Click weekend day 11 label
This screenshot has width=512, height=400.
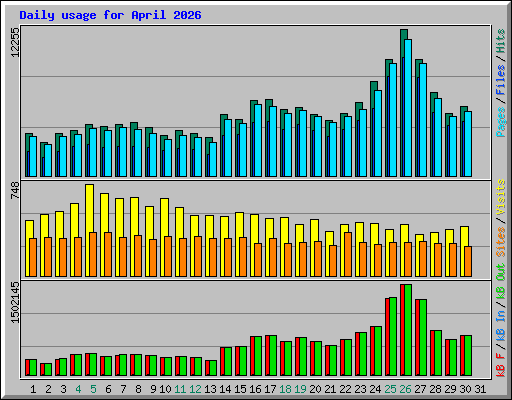(x=180, y=389)
